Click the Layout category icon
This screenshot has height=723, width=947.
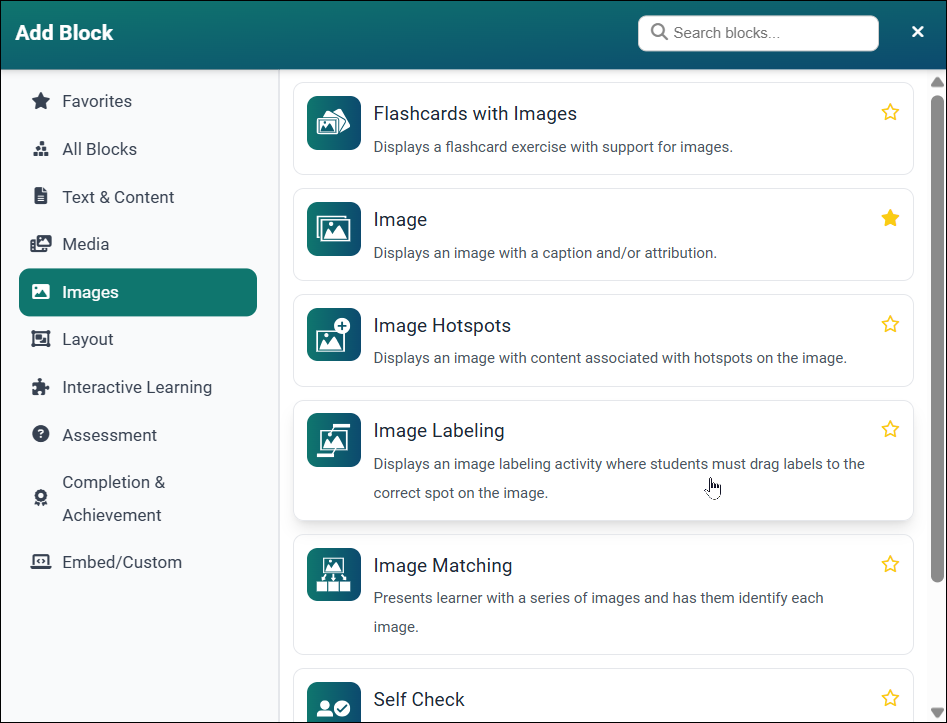pos(40,339)
